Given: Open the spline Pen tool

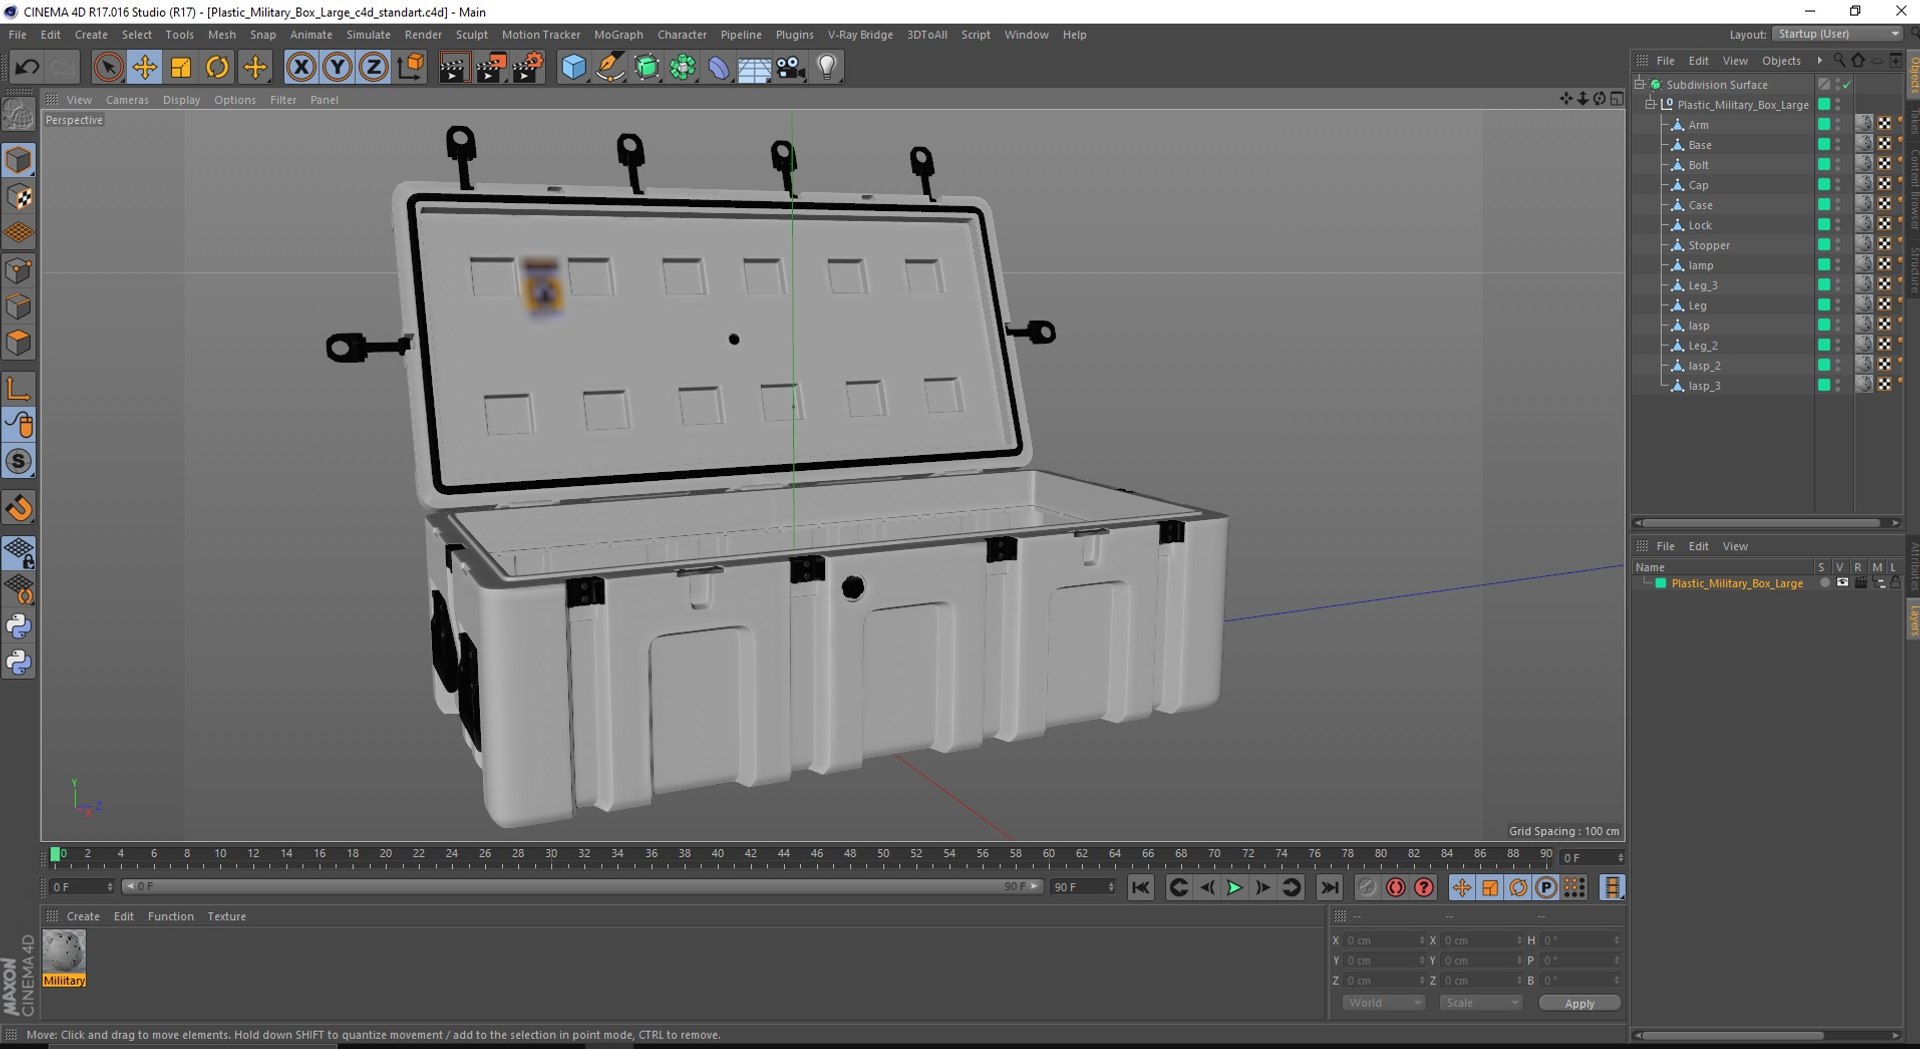Looking at the screenshot, I should coord(610,67).
